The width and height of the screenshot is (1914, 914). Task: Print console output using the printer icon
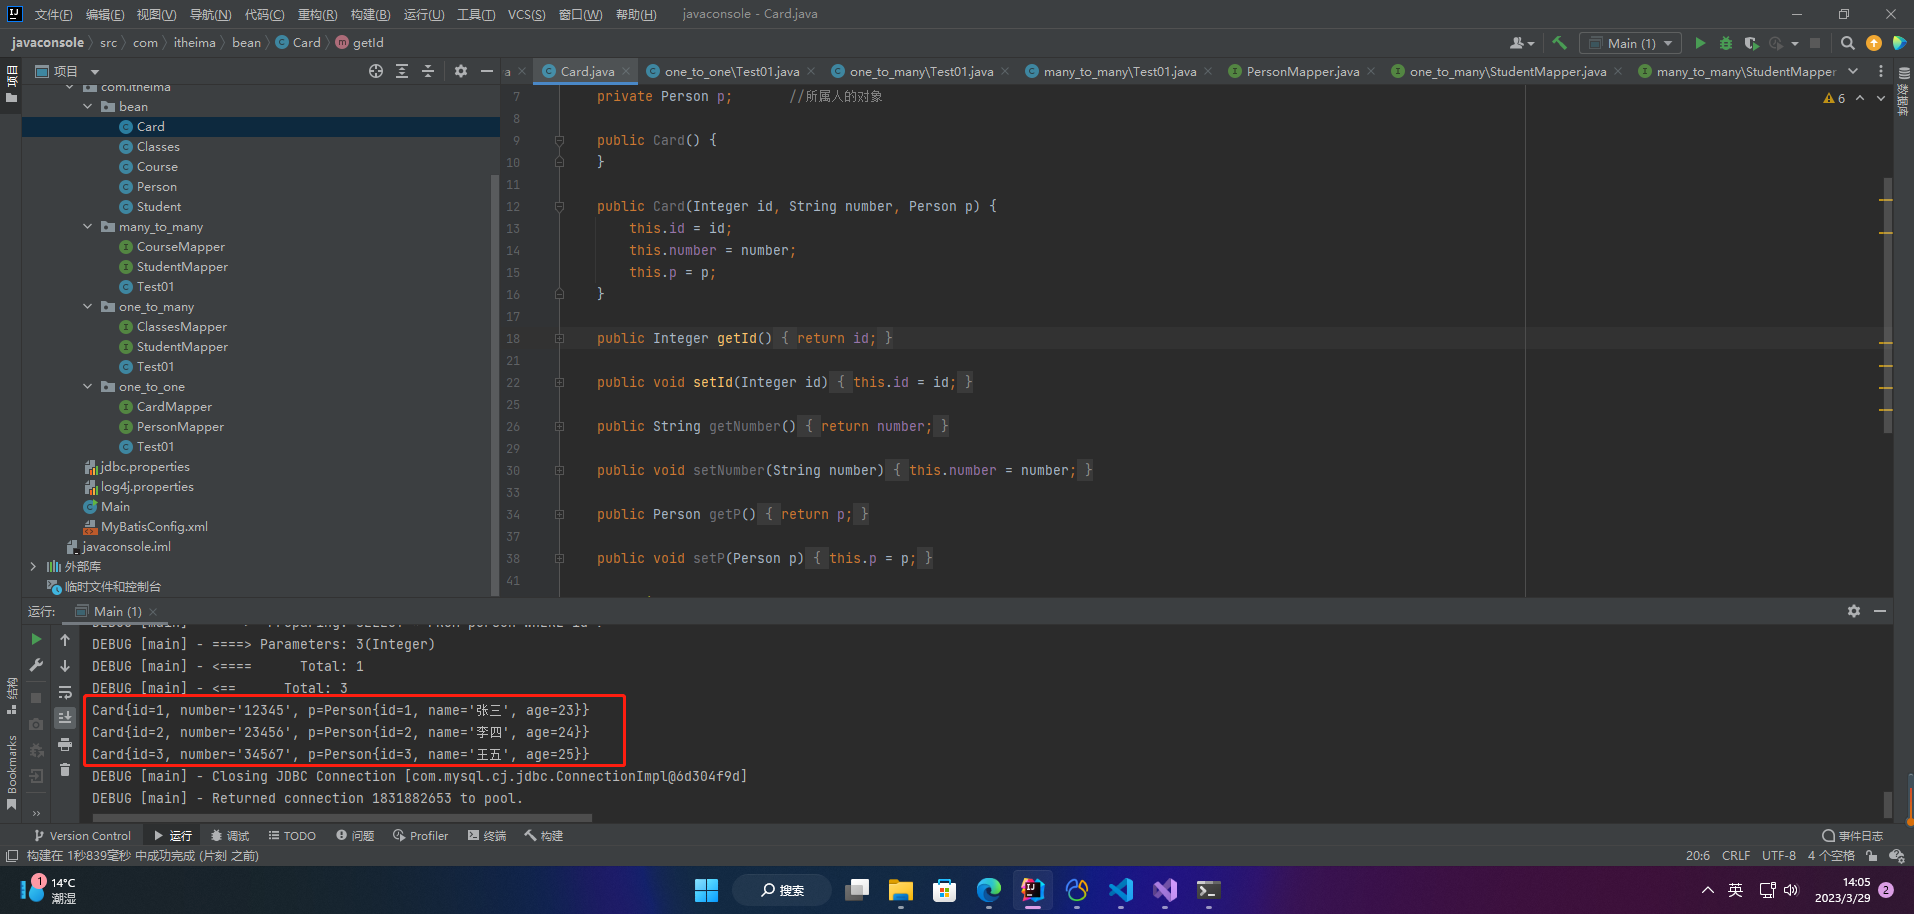pyautogui.click(x=65, y=744)
